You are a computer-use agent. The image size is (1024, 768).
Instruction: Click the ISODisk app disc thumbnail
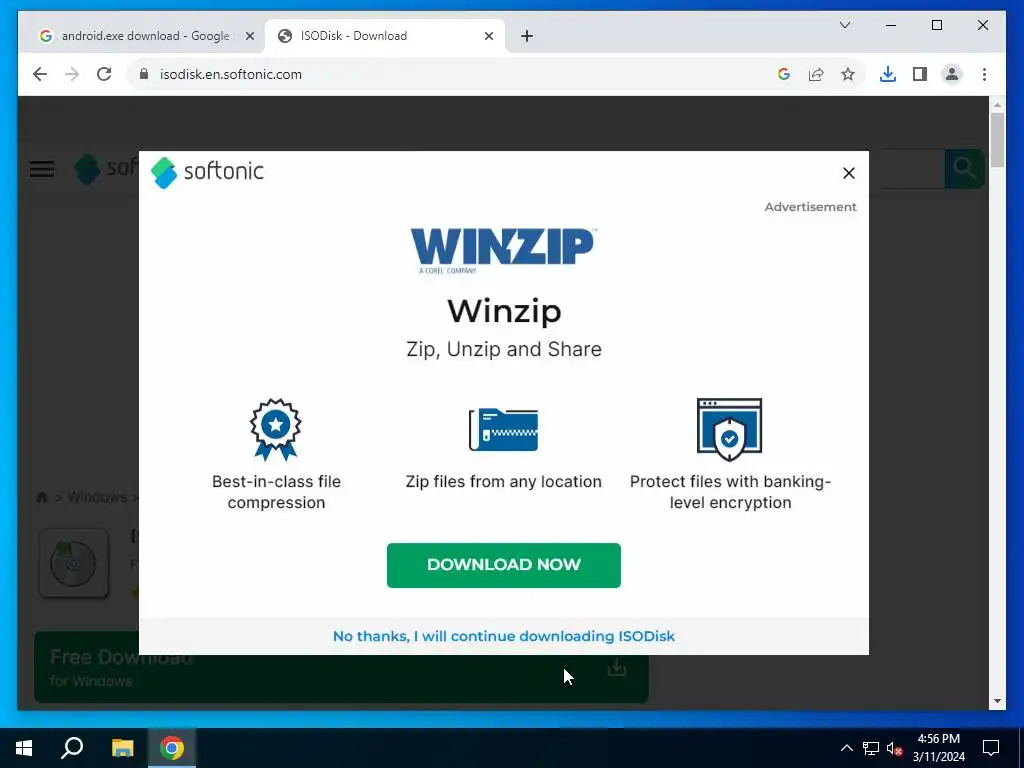pyautogui.click(x=73, y=563)
